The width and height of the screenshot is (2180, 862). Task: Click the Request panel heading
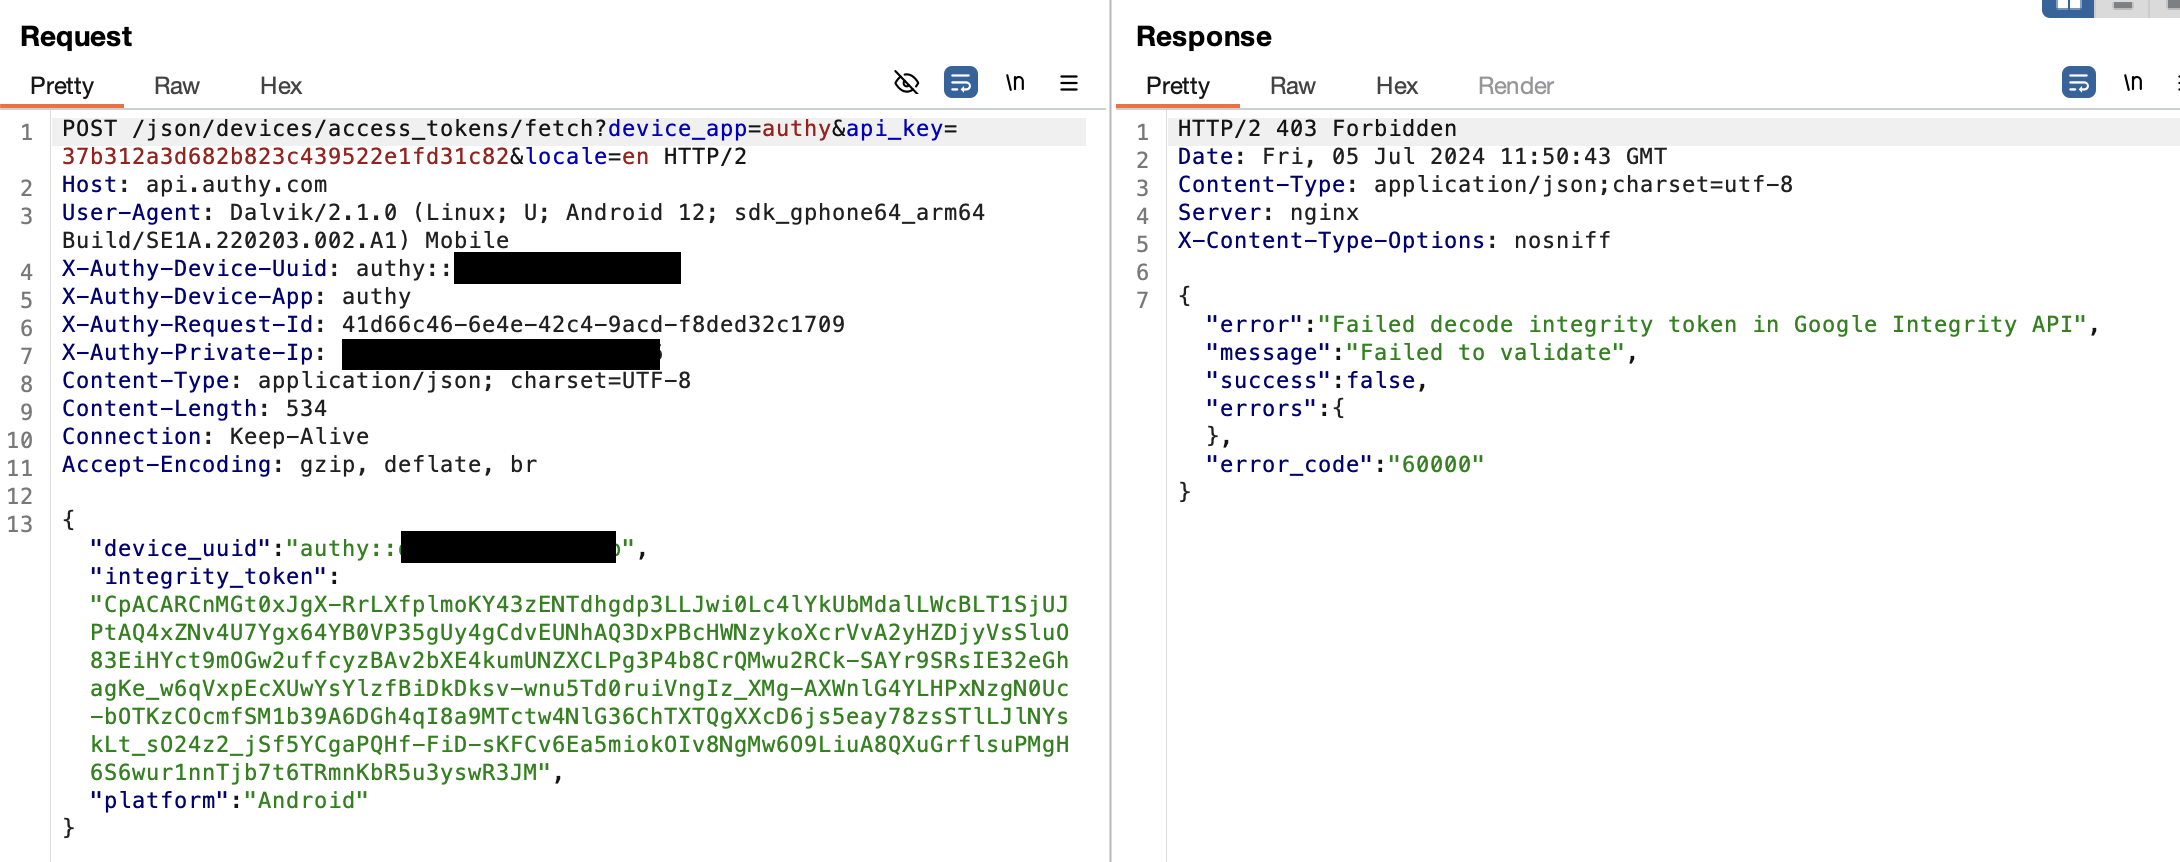(76, 37)
